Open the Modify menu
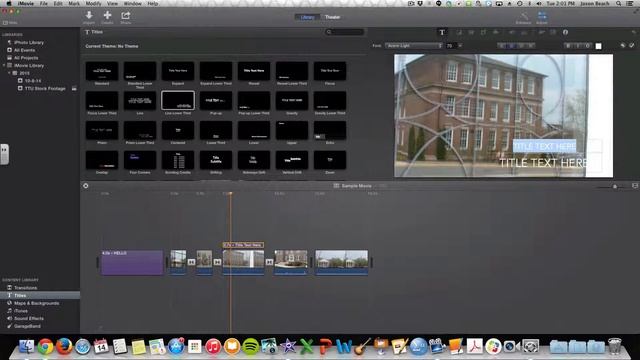The width and height of the screenshot is (640, 360). click(x=93, y=4)
